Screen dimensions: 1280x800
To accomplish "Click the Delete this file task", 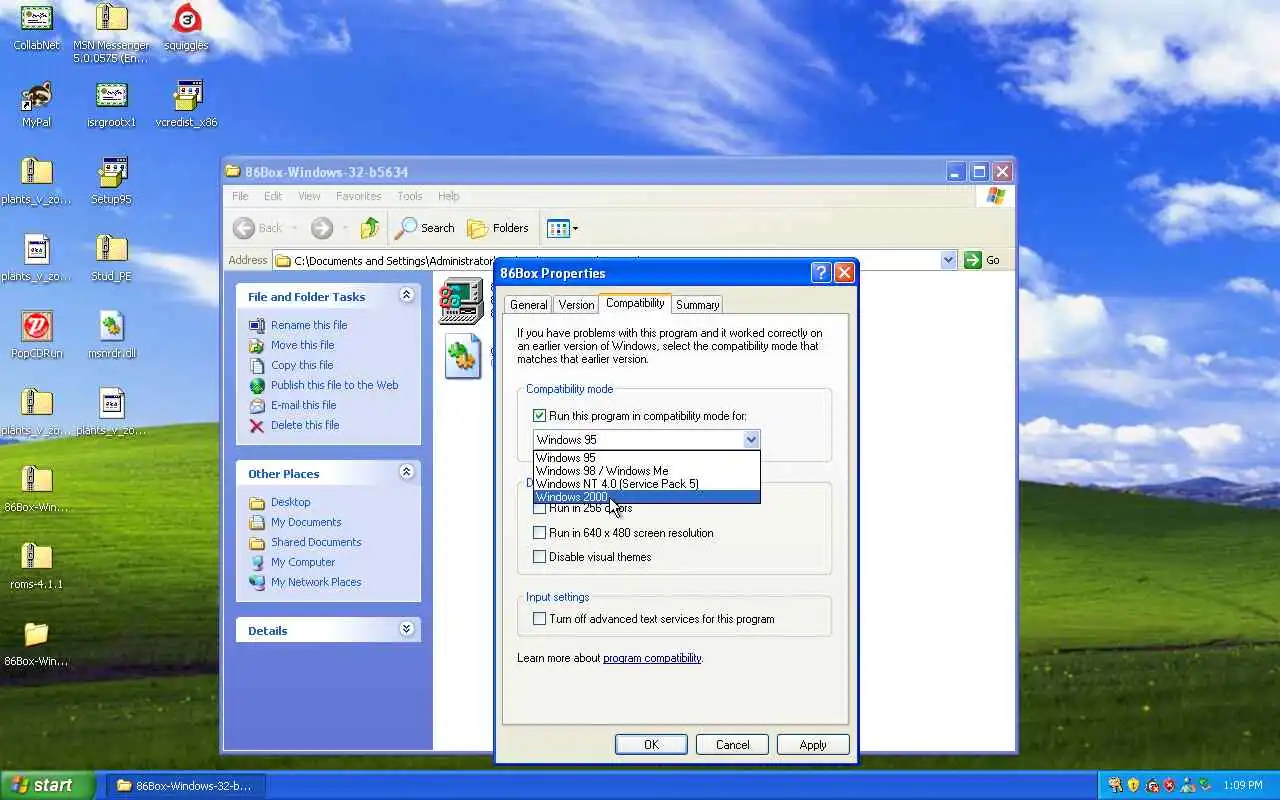I will coord(305,425).
